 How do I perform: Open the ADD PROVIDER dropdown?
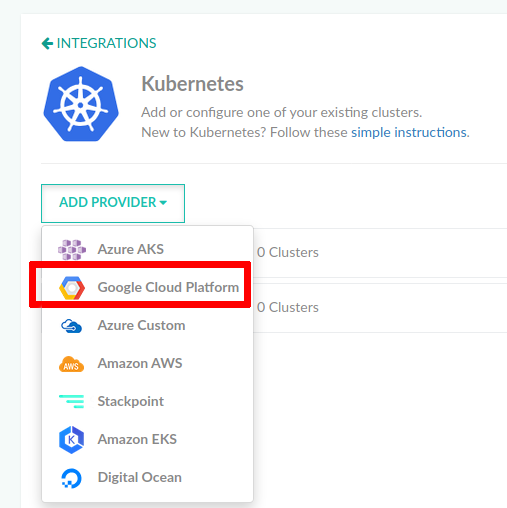click(113, 203)
